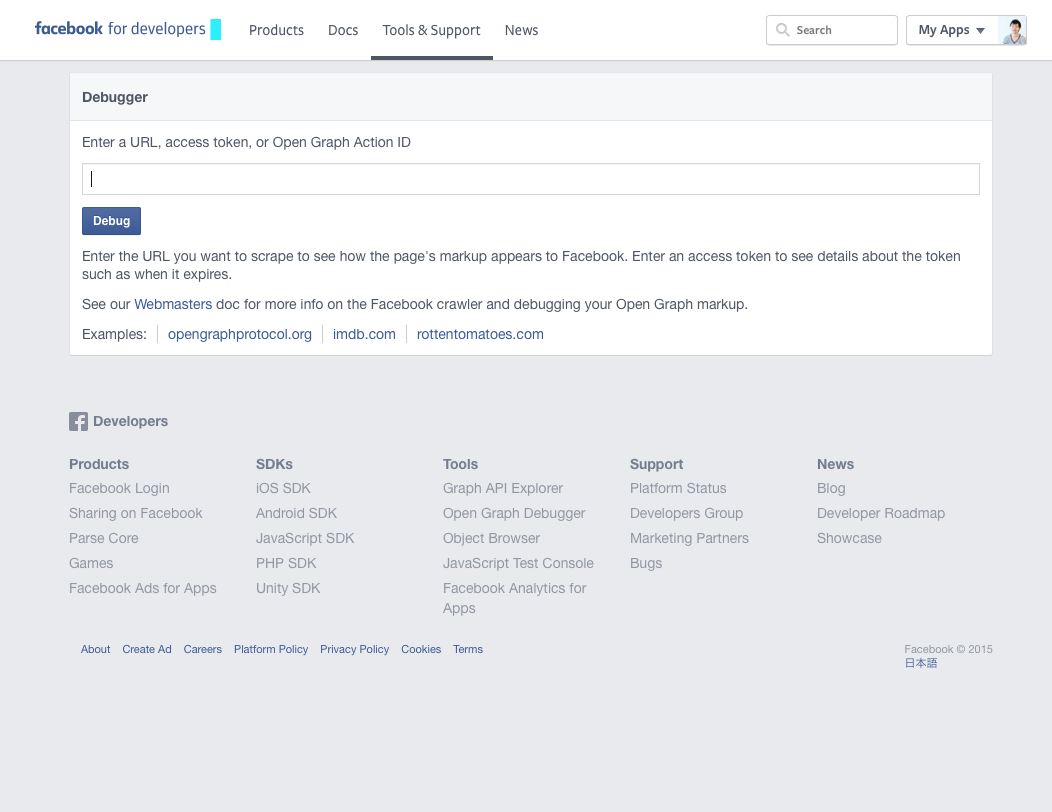The image size is (1052, 812).
Task: Open the Platform Policy link
Action: coord(271,649)
